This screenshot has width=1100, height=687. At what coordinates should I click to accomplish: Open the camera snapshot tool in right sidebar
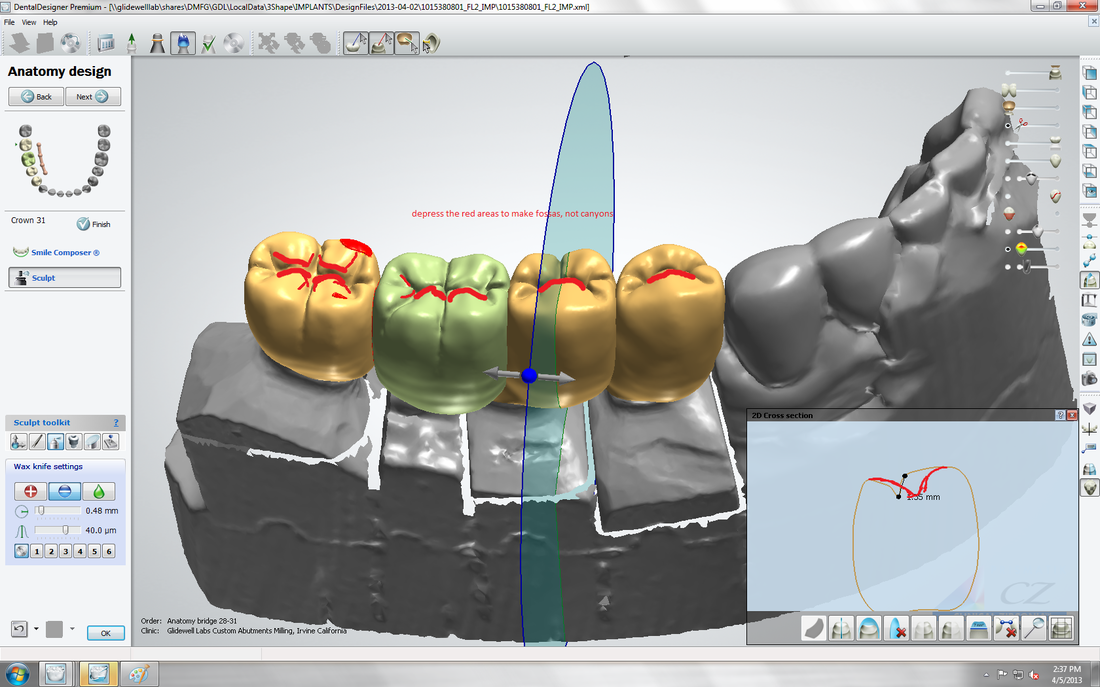[x=1090, y=378]
